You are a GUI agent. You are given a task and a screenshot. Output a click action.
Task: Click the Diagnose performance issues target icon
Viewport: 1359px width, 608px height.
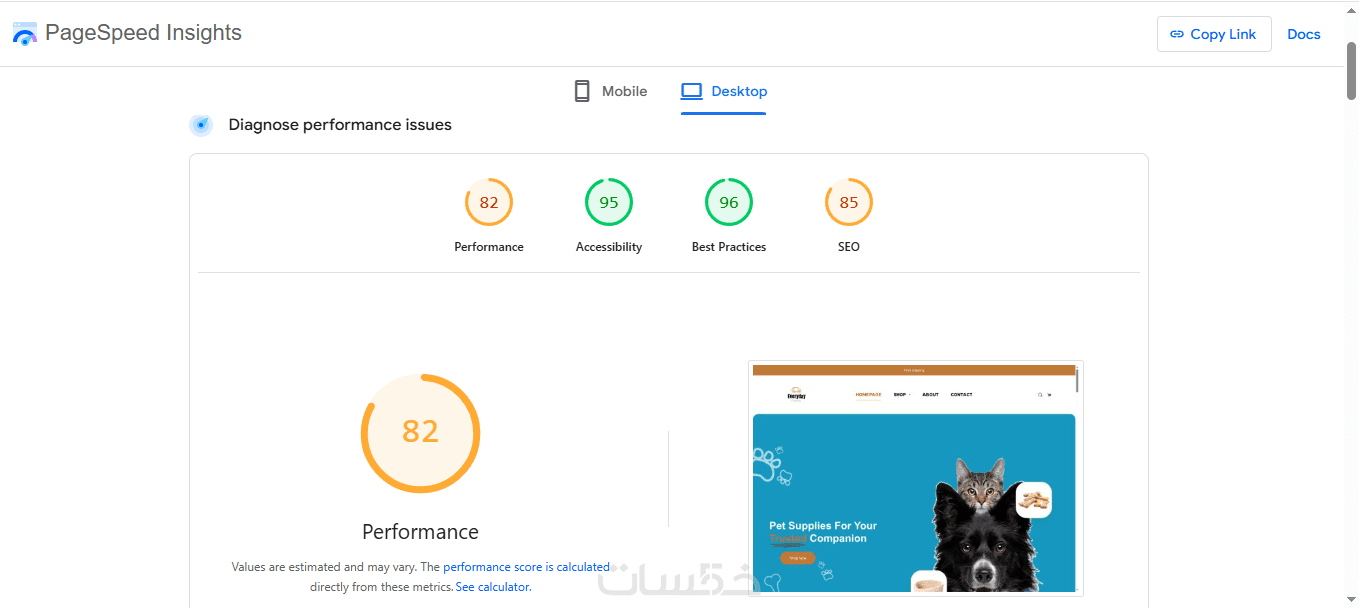[201, 125]
